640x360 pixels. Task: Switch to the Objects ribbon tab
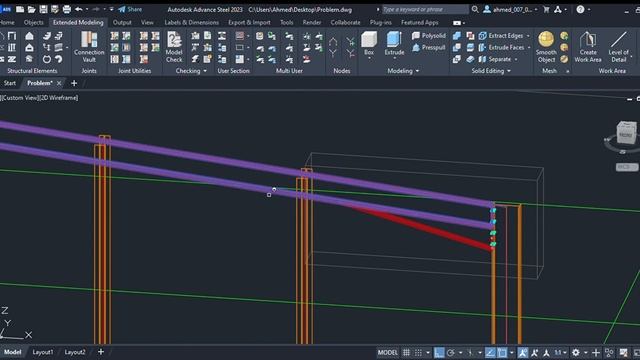[x=33, y=22]
